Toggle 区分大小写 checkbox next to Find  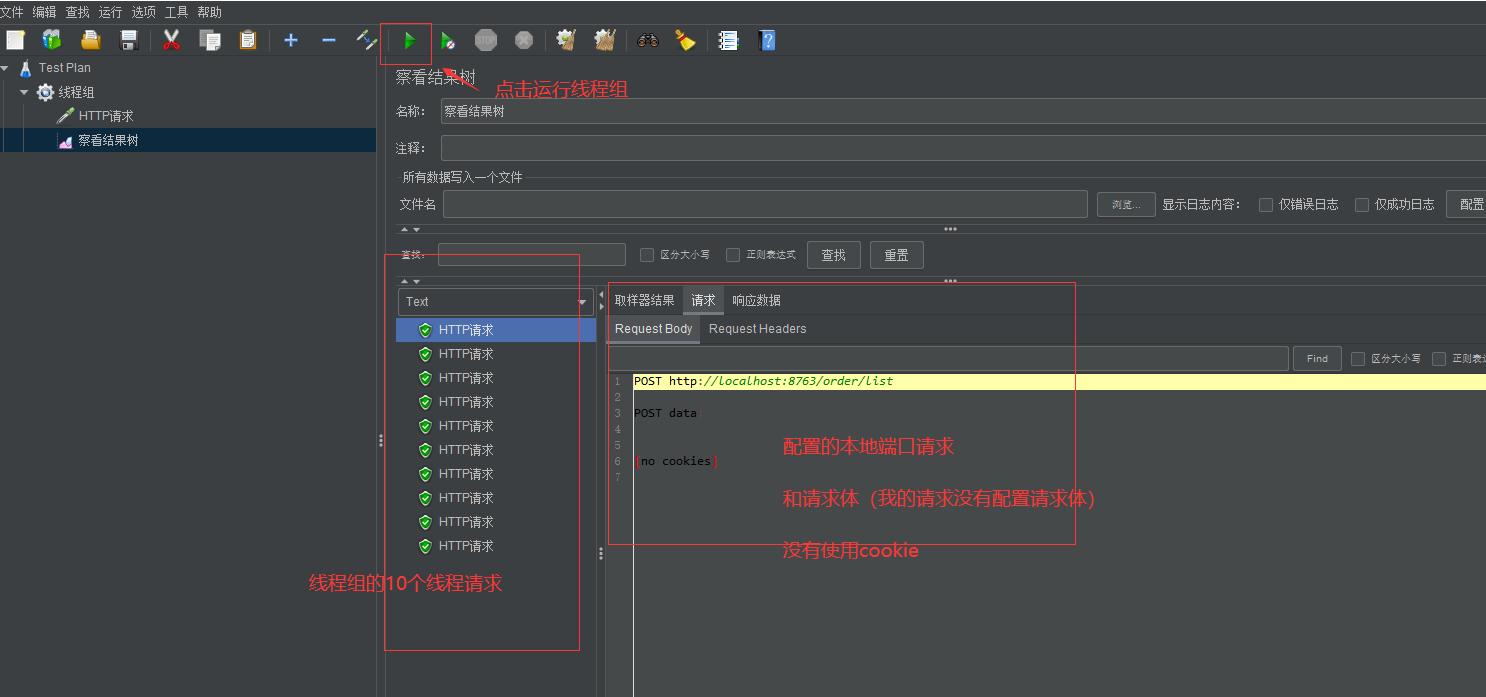pyautogui.click(x=1358, y=359)
